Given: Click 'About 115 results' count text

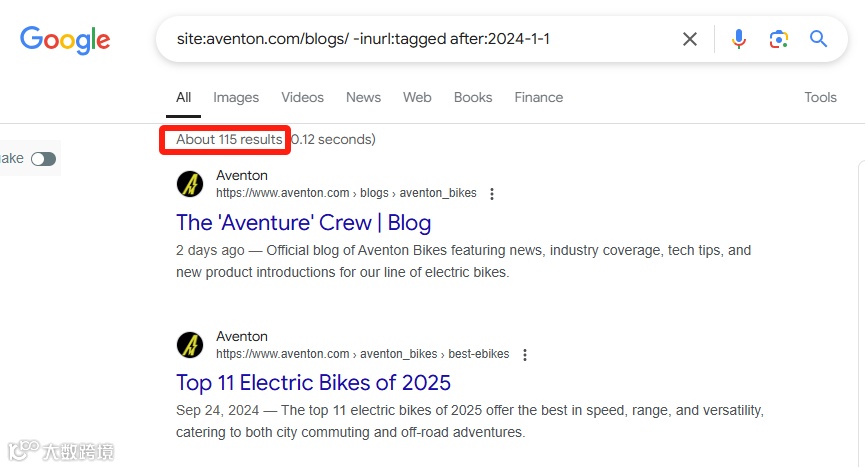Looking at the screenshot, I should (229, 140).
